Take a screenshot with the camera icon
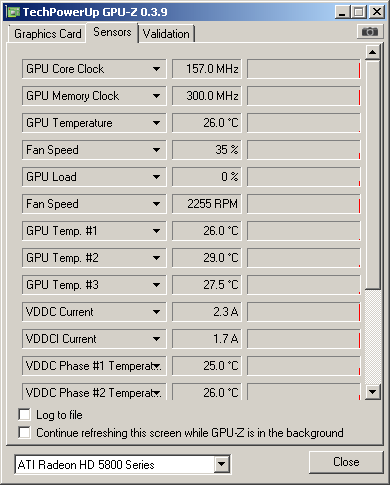Viewport: 390px width, 485px height. point(370,32)
